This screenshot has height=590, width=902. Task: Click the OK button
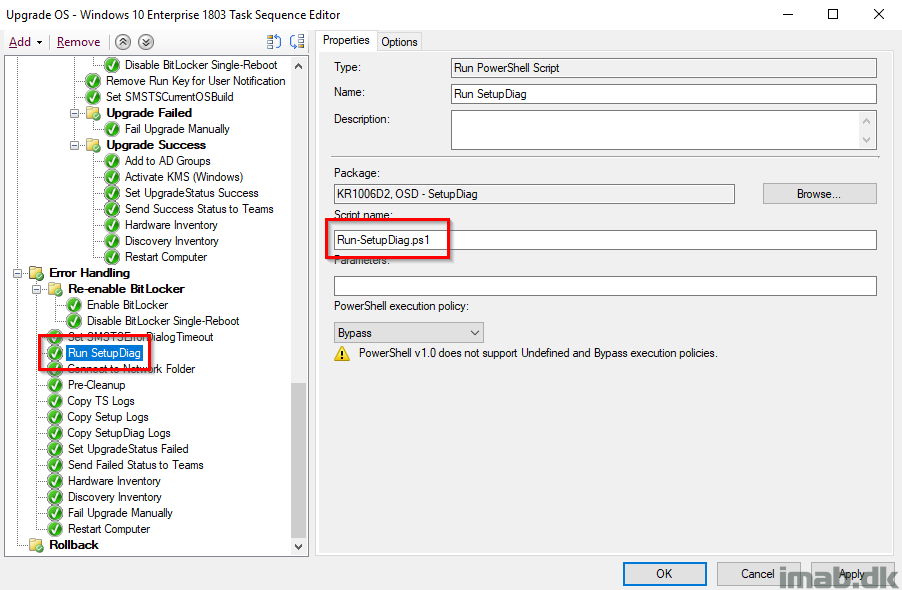click(x=664, y=573)
